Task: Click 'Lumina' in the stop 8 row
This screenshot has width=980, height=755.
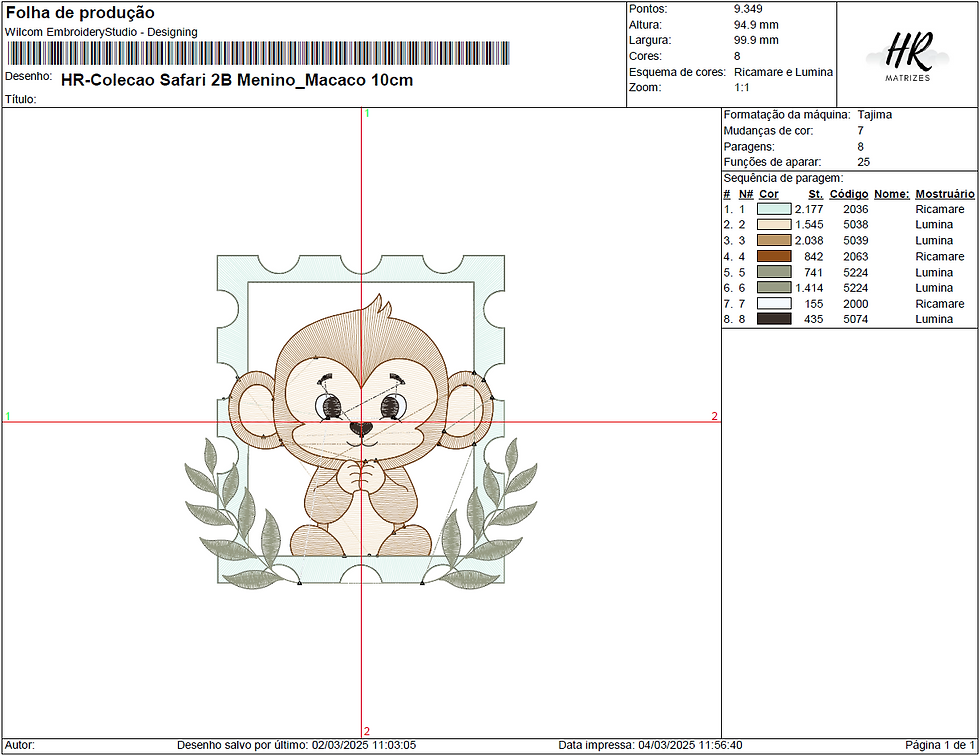Action: click(x=934, y=319)
